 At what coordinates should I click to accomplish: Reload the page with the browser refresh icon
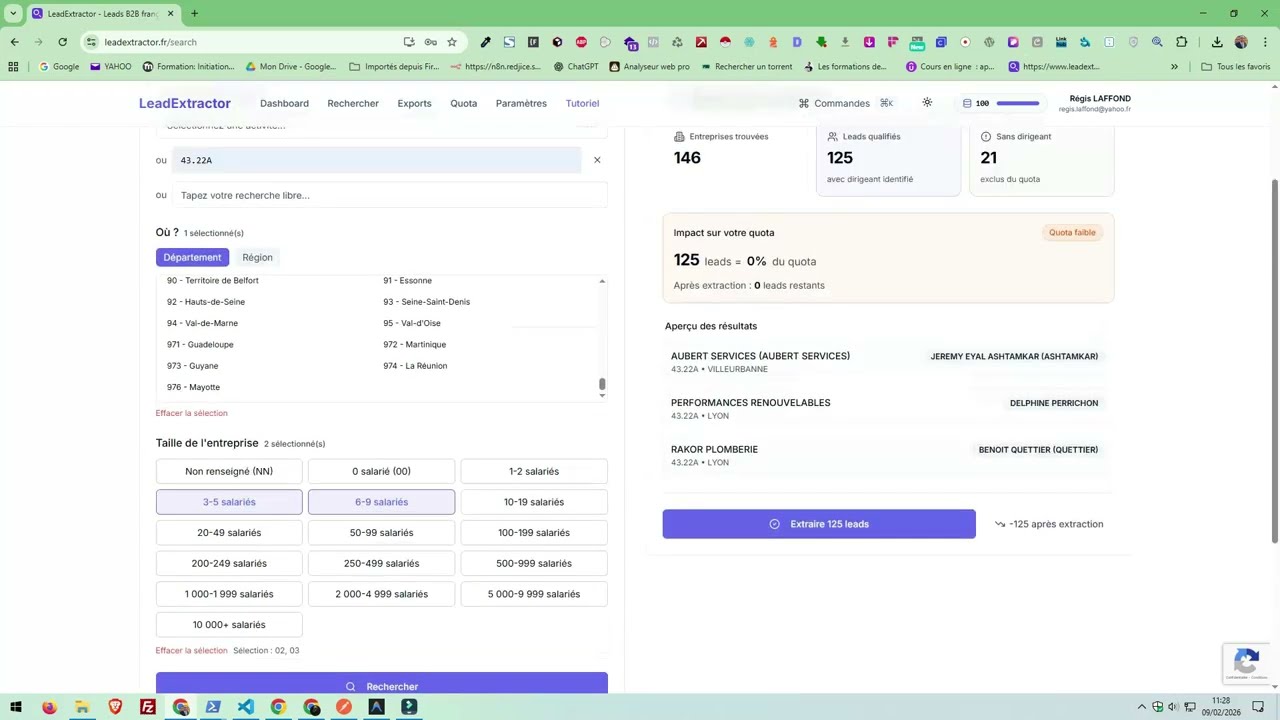click(x=62, y=42)
